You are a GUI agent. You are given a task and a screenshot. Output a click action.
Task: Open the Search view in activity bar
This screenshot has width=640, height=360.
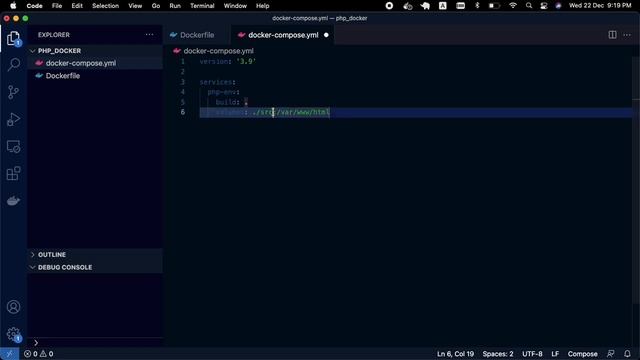pyautogui.click(x=13, y=64)
